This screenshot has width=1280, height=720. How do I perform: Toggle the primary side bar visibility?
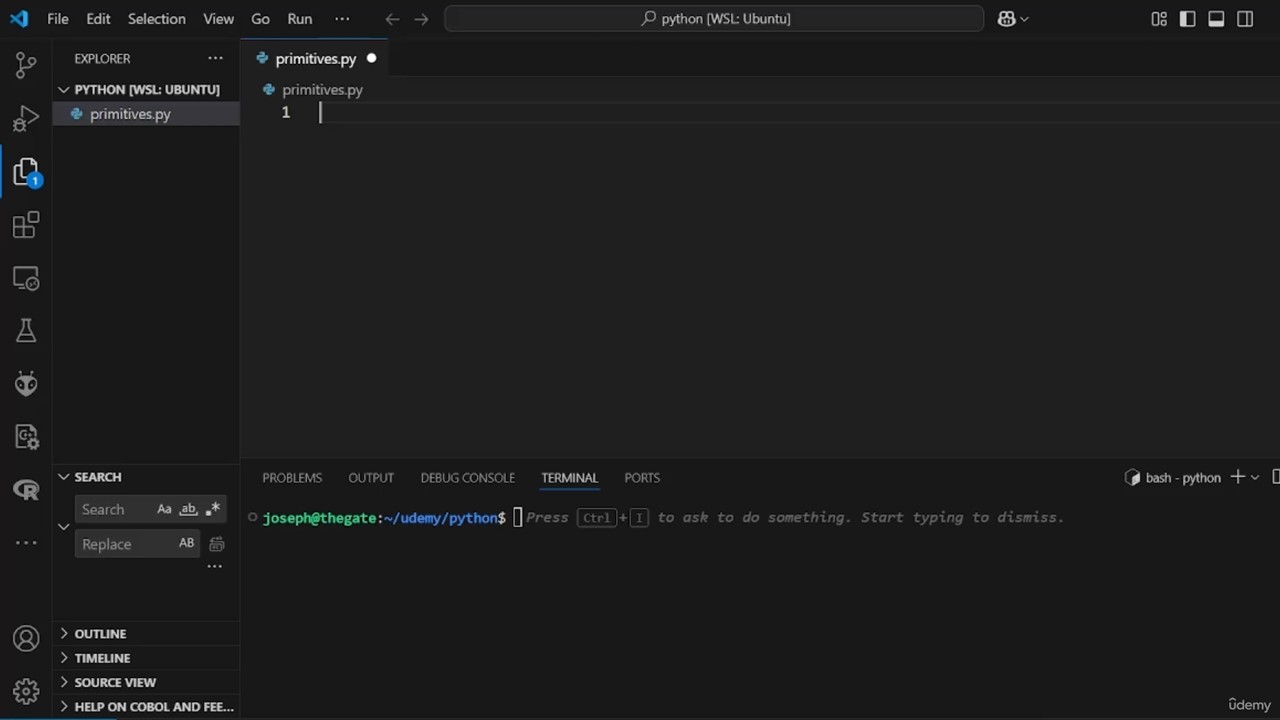1188,19
